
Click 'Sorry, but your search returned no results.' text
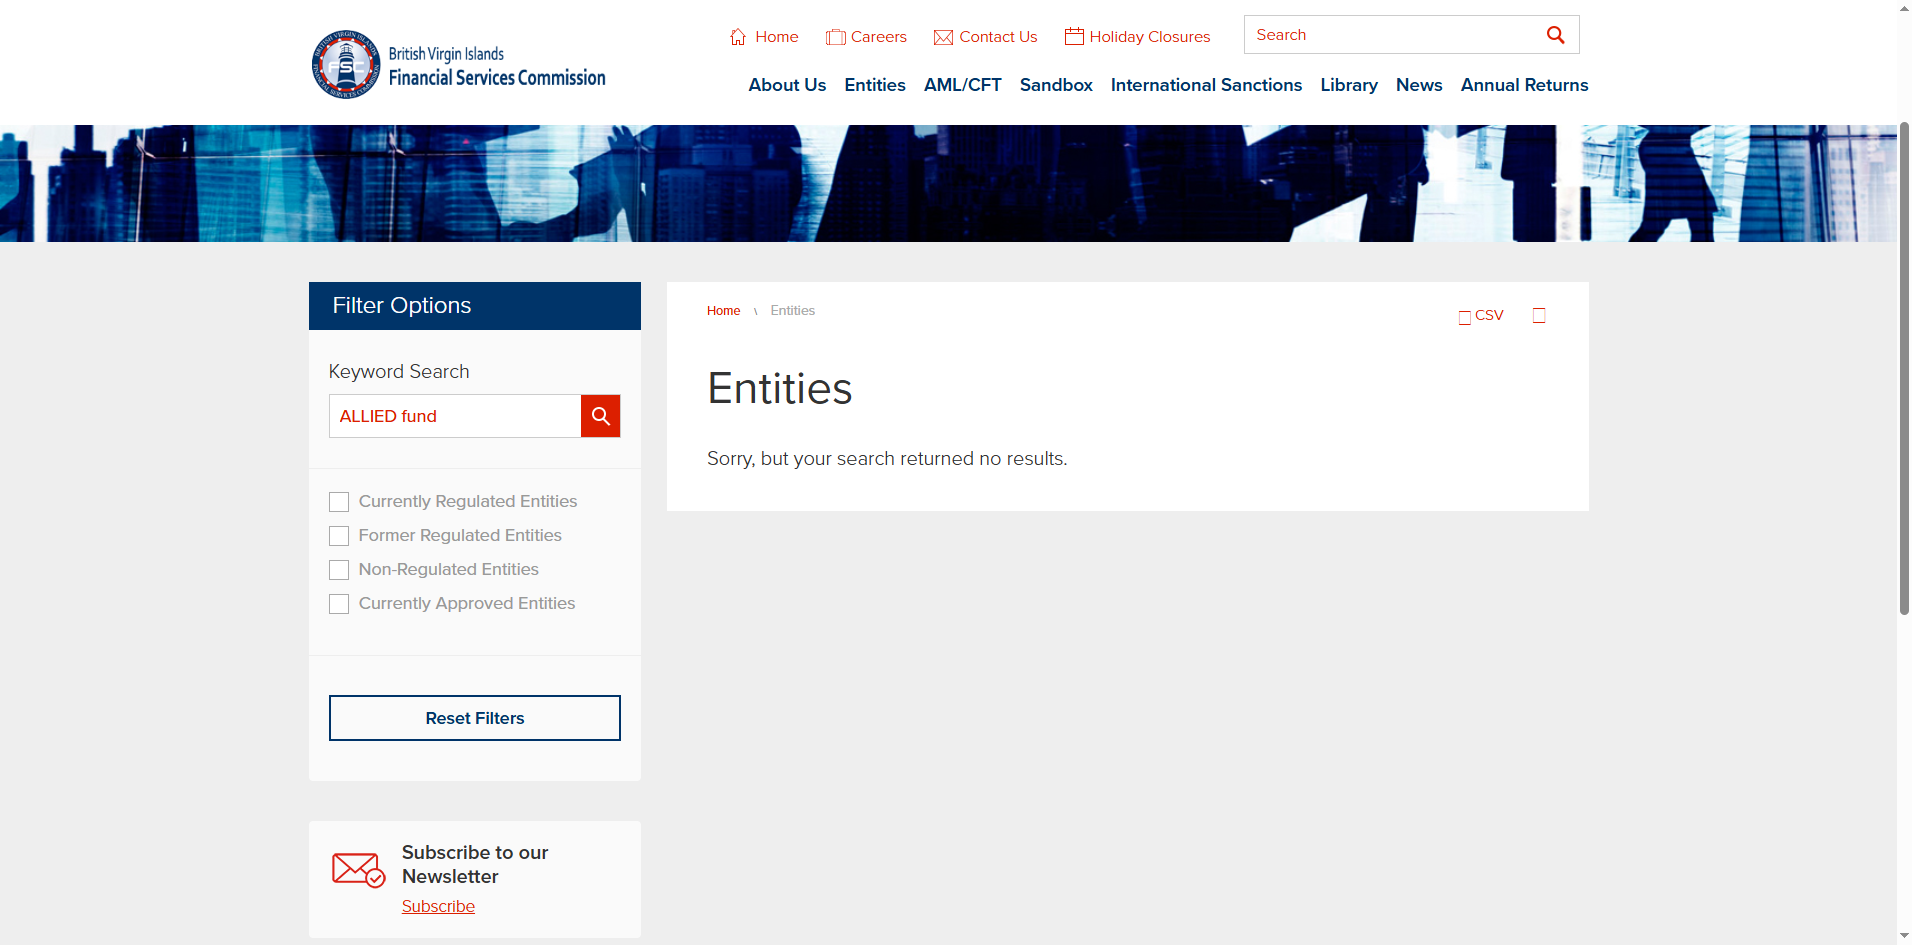(887, 459)
